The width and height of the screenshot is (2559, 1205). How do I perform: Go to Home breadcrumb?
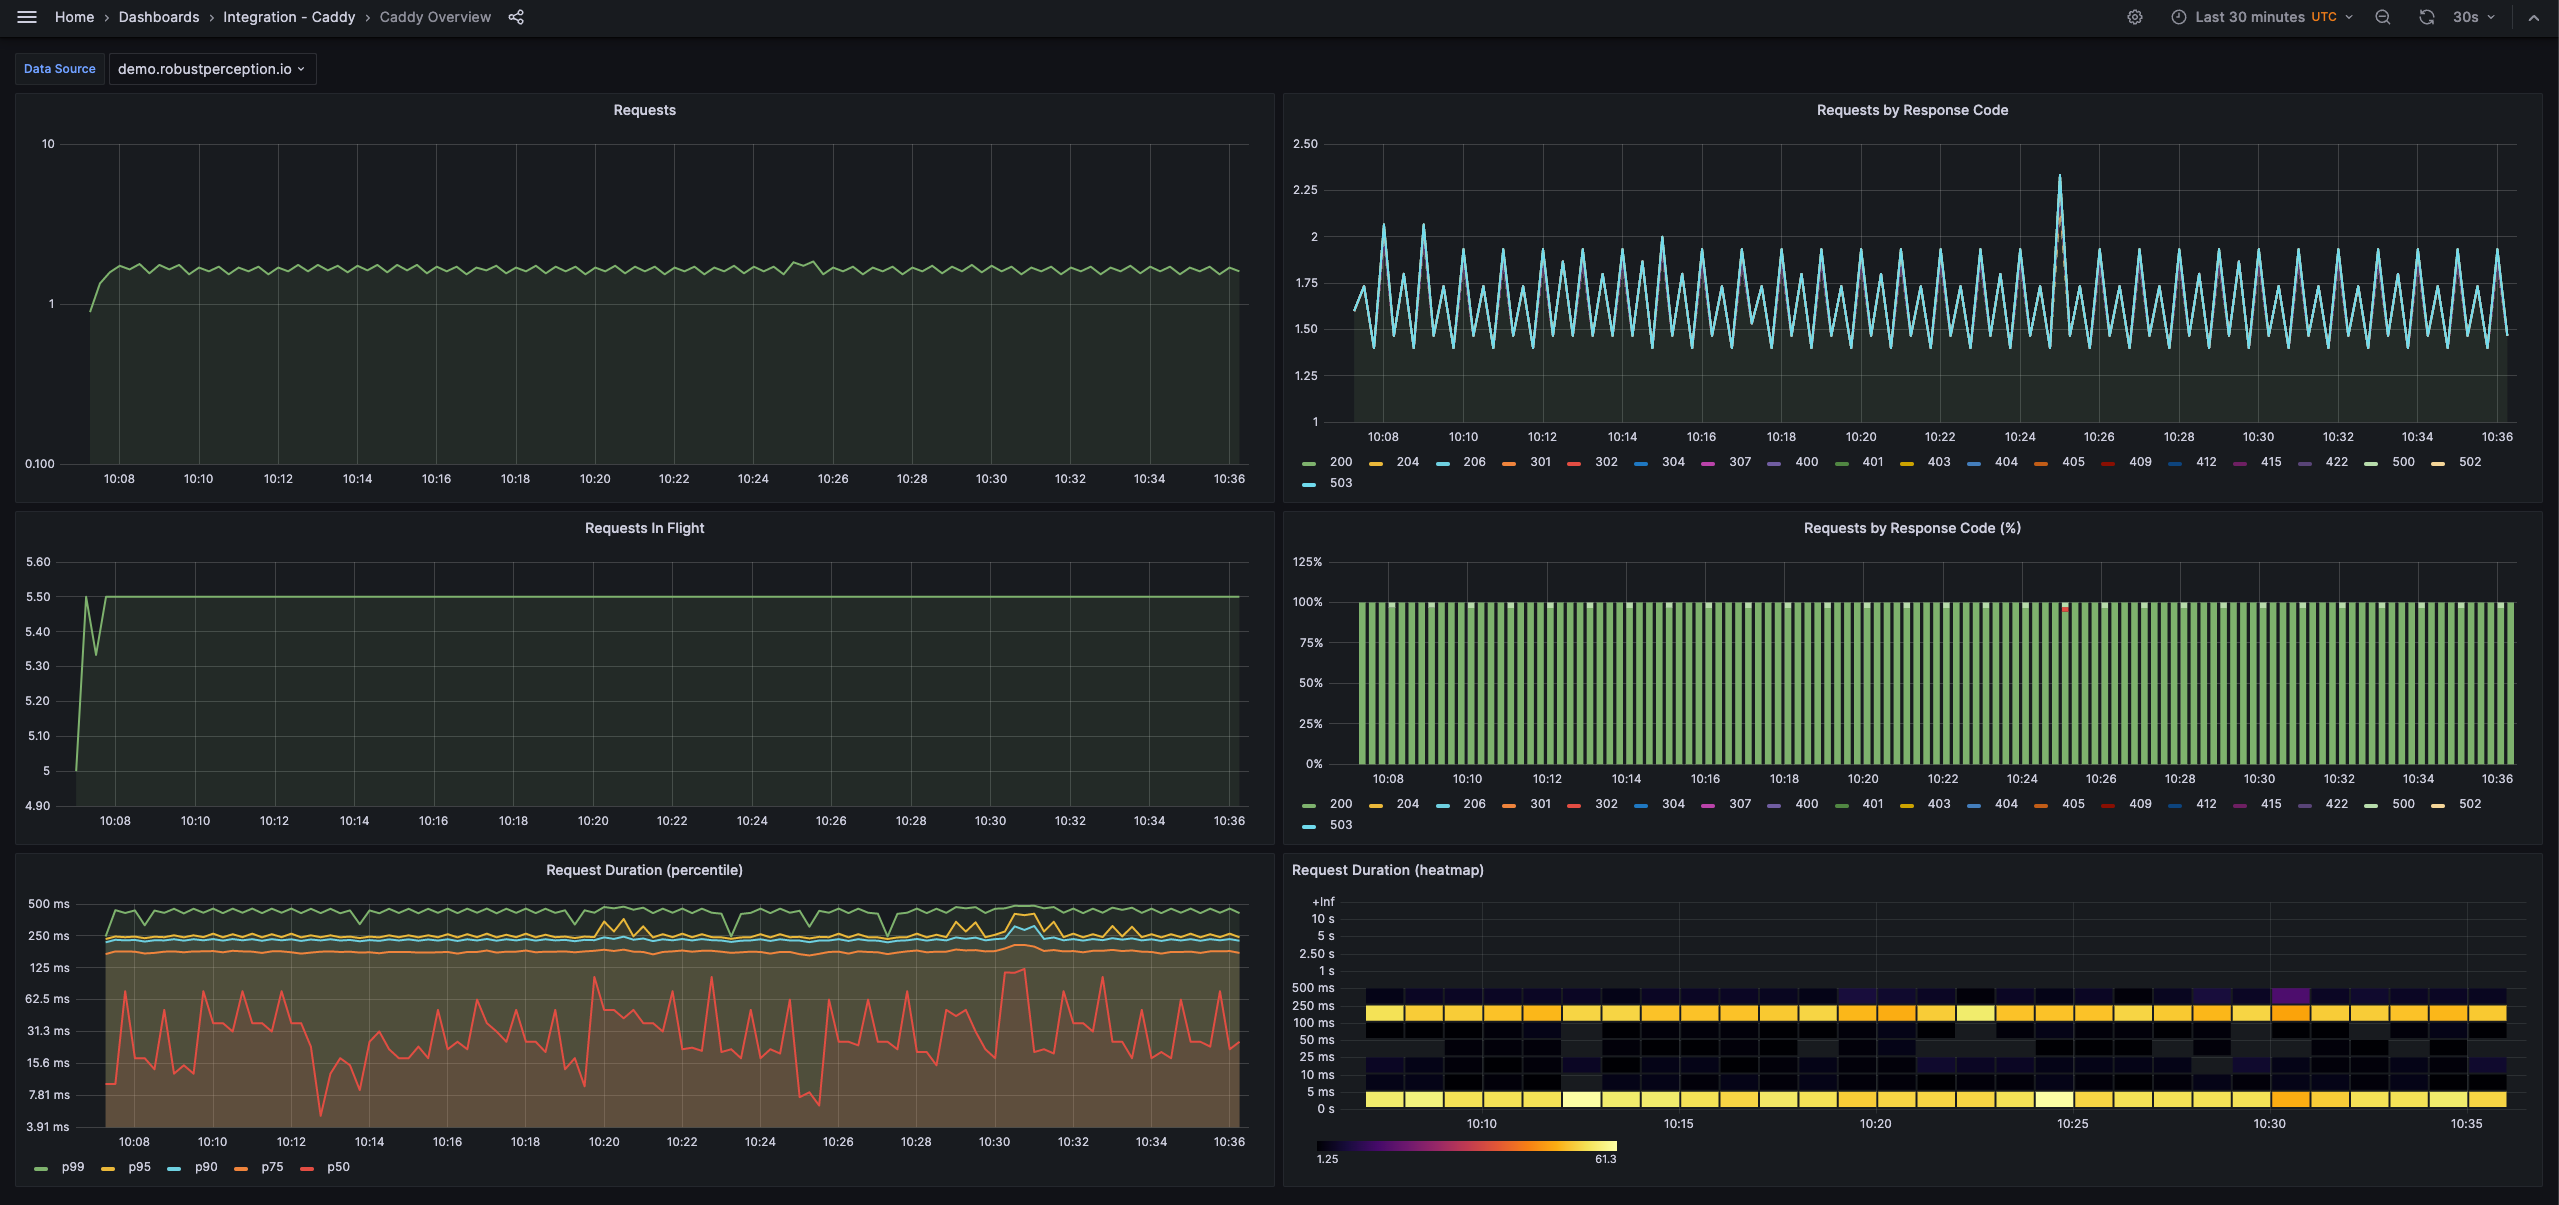(x=74, y=17)
